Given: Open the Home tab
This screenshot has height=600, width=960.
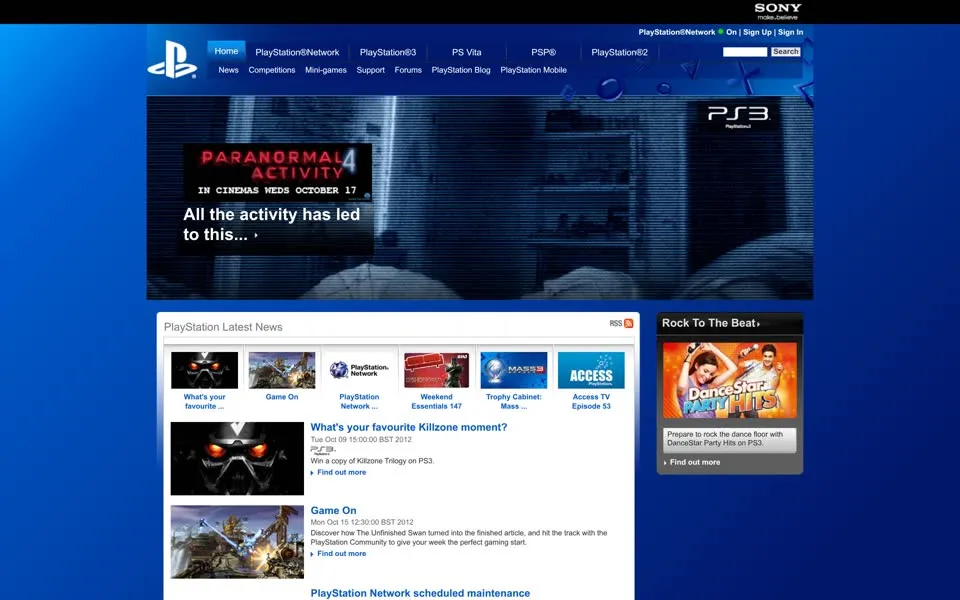Looking at the screenshot, I should [x=226, y=51].
